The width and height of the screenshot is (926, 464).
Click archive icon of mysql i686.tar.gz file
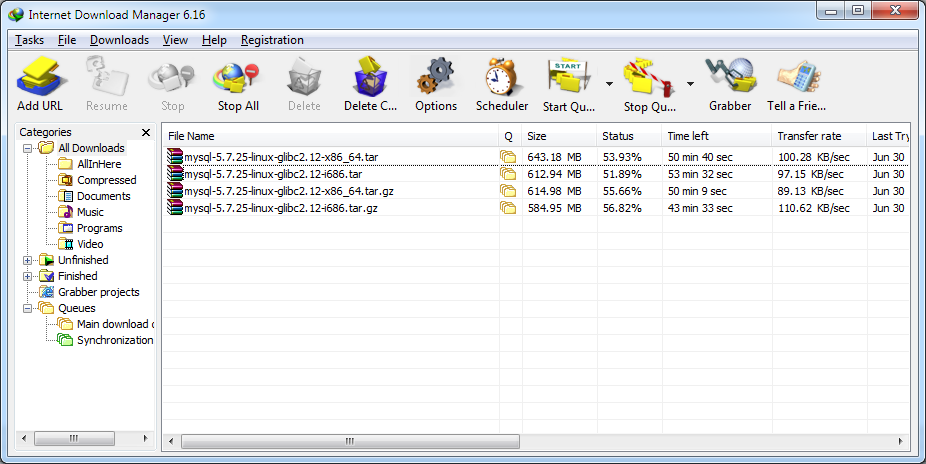(175, 208)
